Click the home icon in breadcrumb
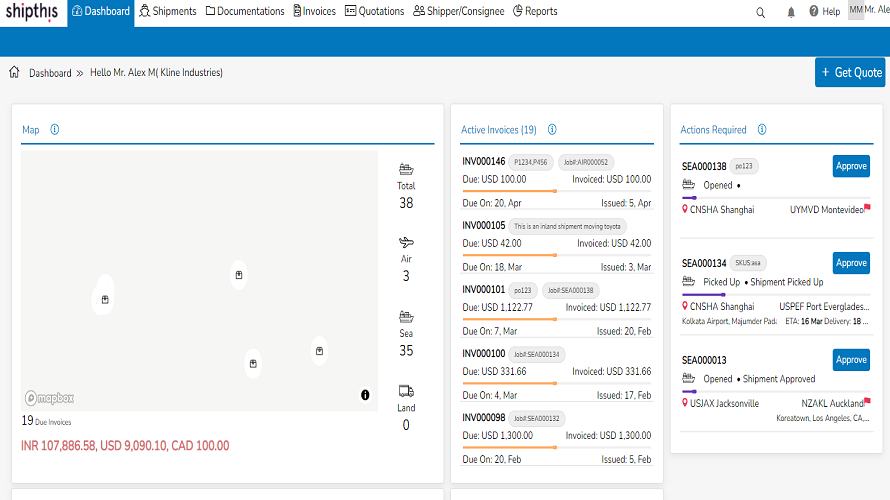Image resolution: width=890 pixels, height=500 pixels. [14, 72]
